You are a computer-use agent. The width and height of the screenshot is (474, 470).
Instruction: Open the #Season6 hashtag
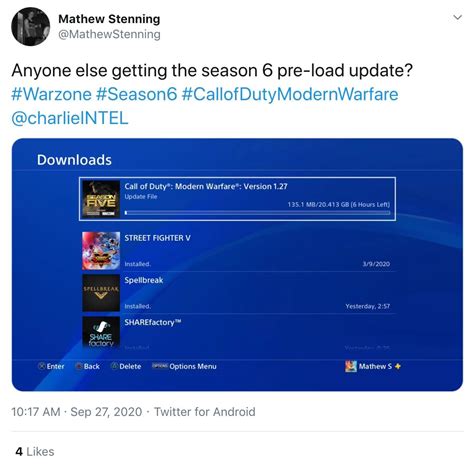click(x=136, y=94)
